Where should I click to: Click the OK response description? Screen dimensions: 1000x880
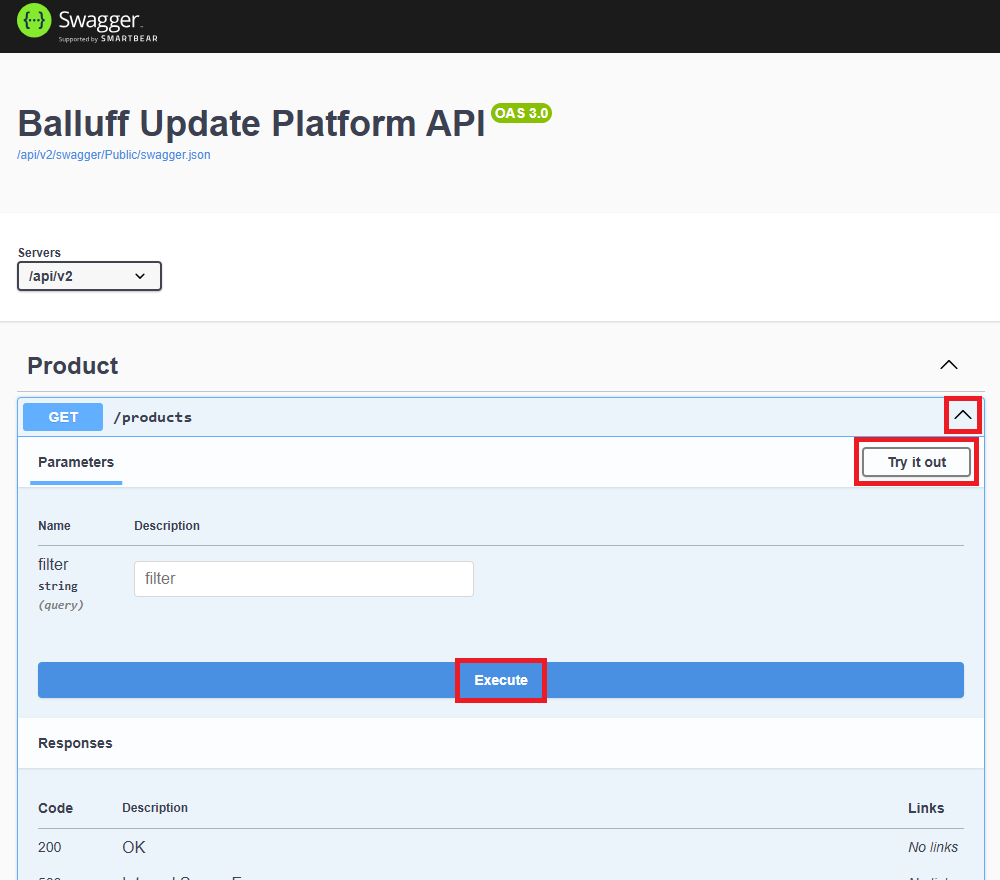pos(134,847)
